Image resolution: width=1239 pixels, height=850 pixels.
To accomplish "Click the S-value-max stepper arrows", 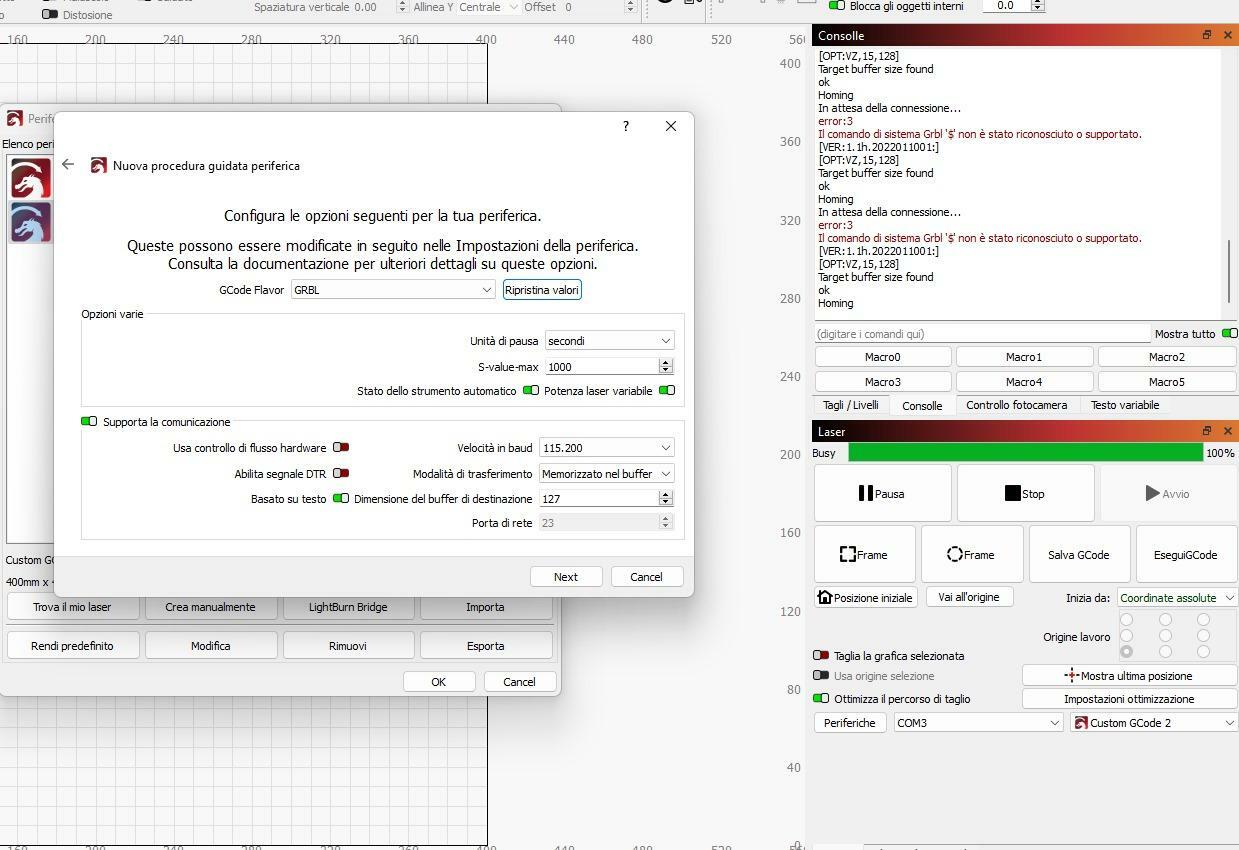I will [665, 367].
